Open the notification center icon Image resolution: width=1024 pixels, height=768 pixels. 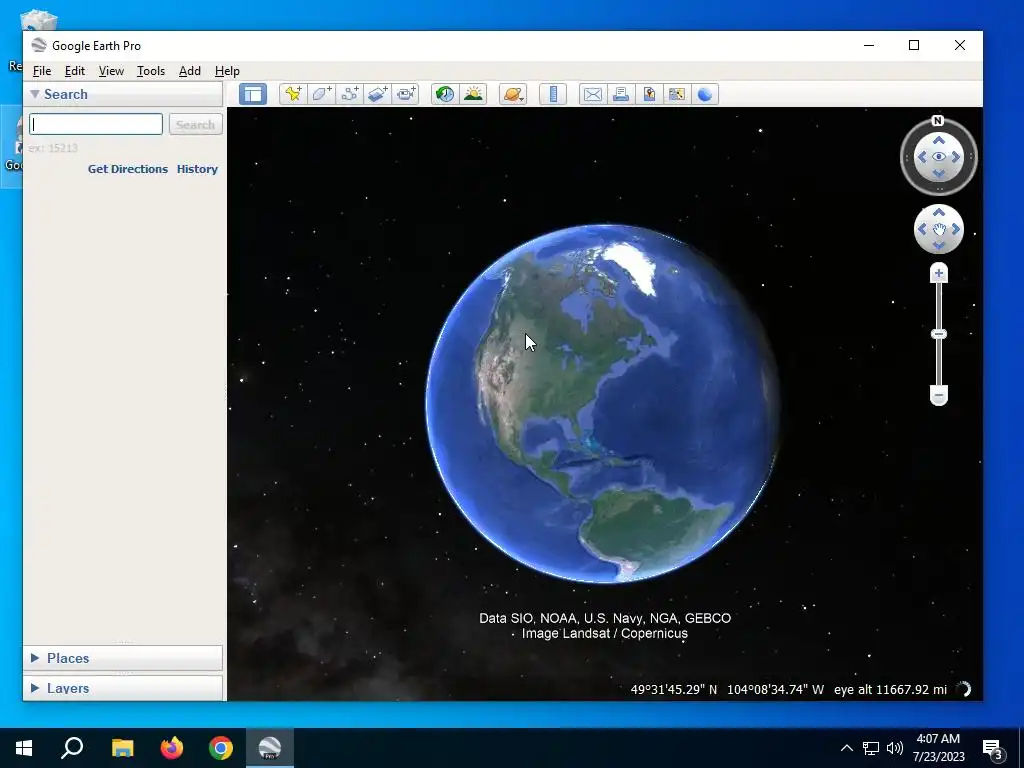point(993,748)
